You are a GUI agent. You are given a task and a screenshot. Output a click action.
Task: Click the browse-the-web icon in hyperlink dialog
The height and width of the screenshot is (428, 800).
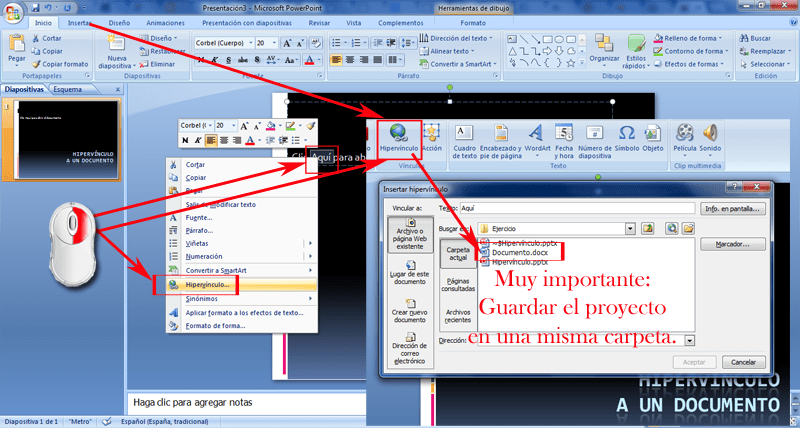click(672, 229)
